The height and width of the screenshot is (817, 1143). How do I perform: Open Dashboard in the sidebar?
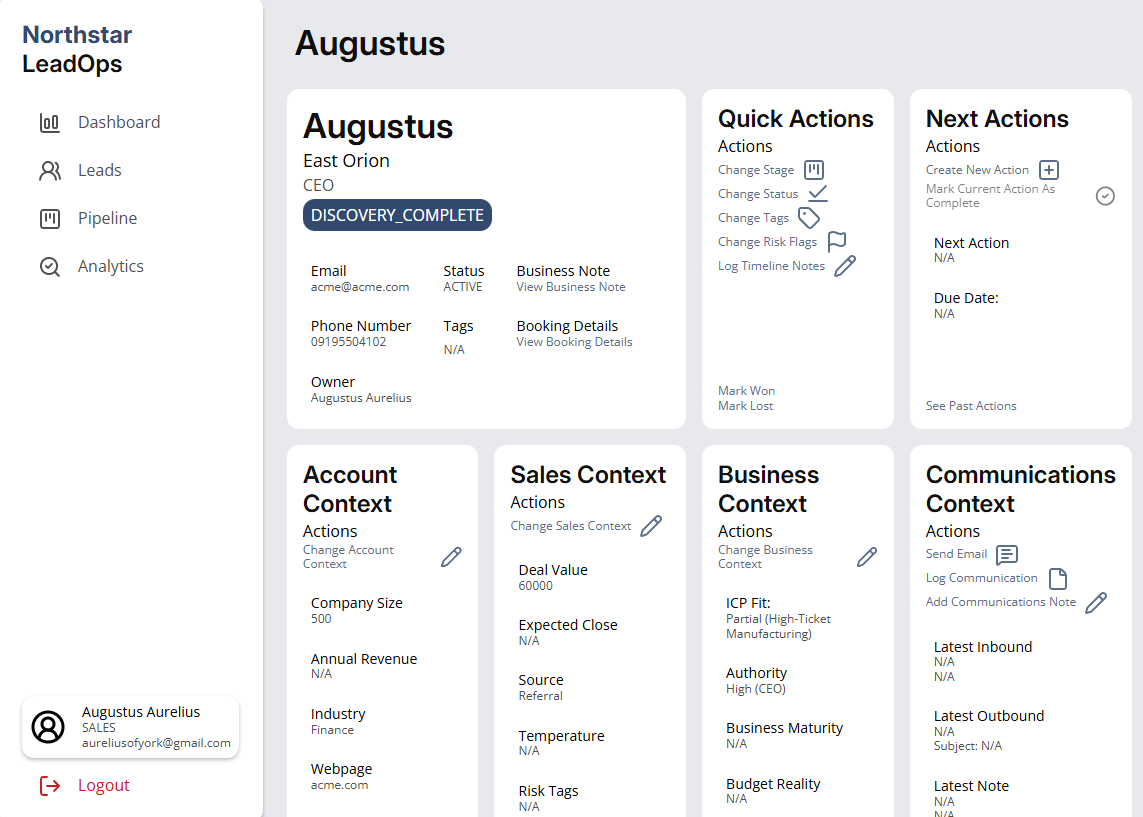tap(118, 122)
